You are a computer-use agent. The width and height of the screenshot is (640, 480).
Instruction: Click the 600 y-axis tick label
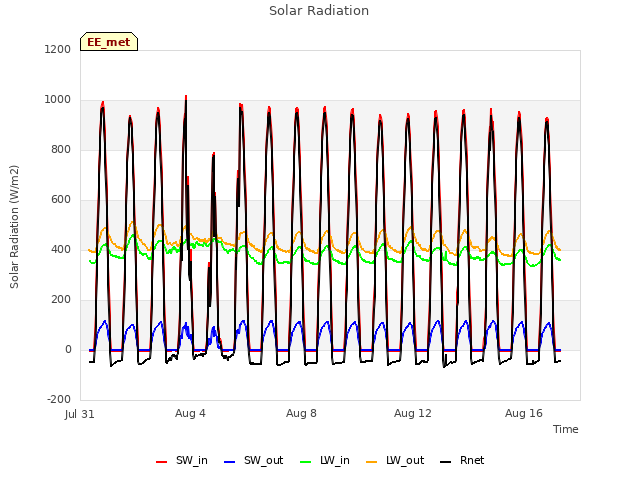pyautogui.click(x=61, y=200)
